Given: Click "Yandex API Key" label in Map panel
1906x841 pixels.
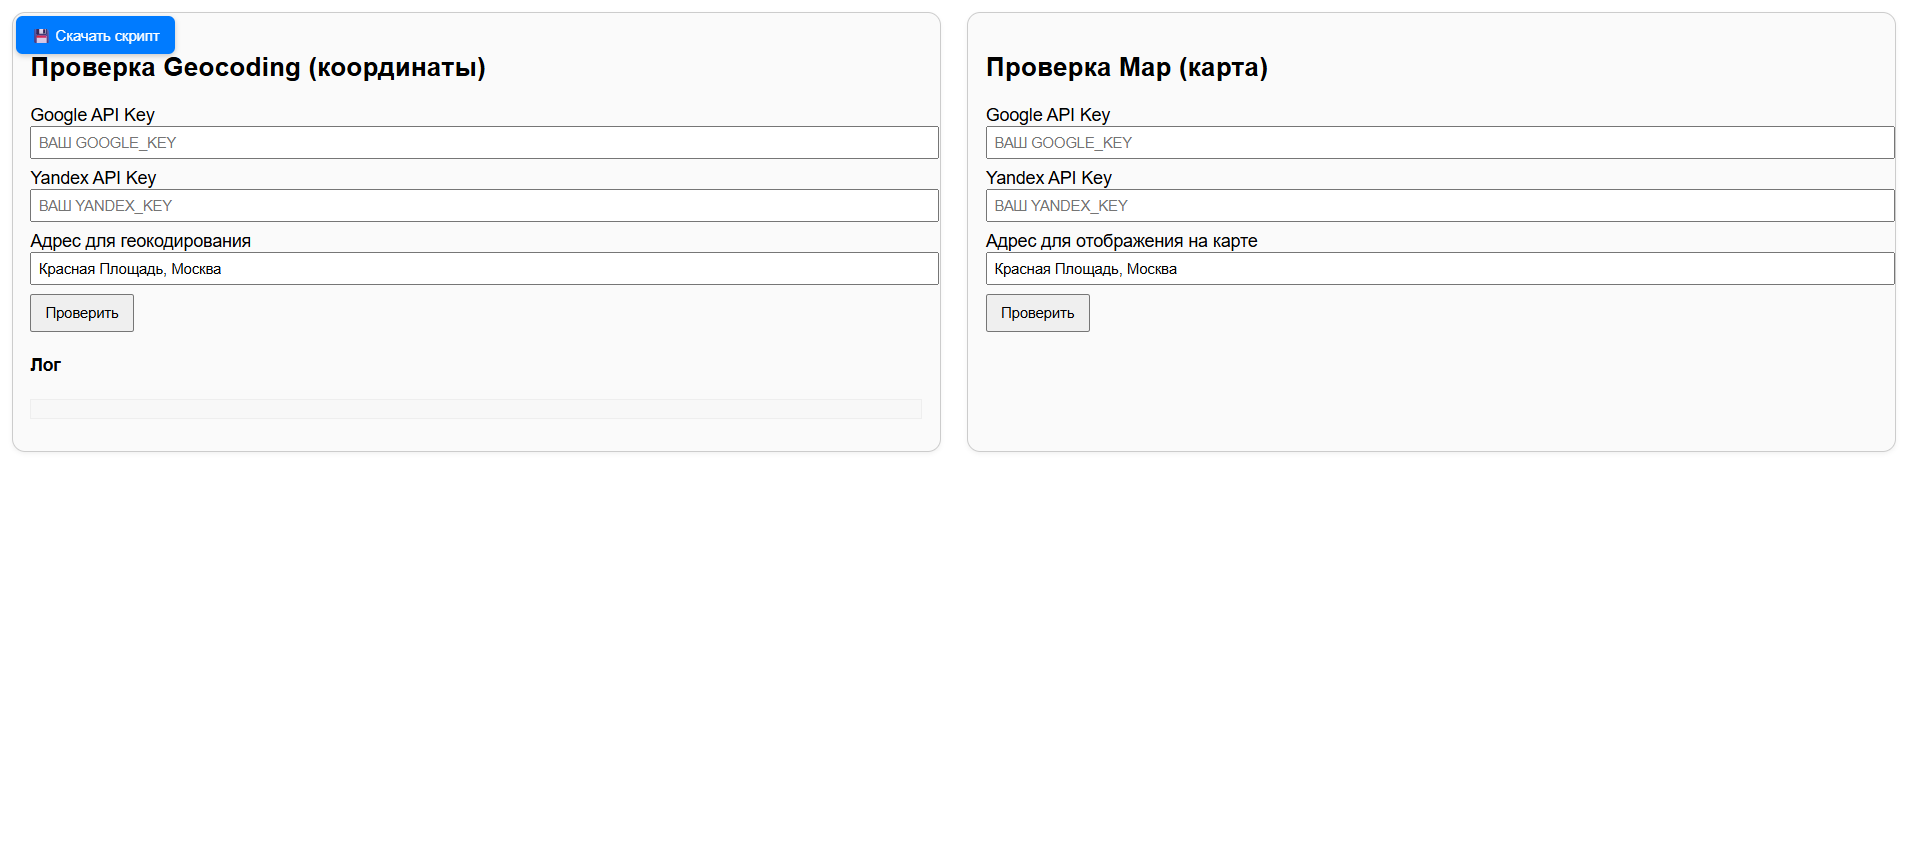Looking at the screenshot, I should click(1048, 178).
